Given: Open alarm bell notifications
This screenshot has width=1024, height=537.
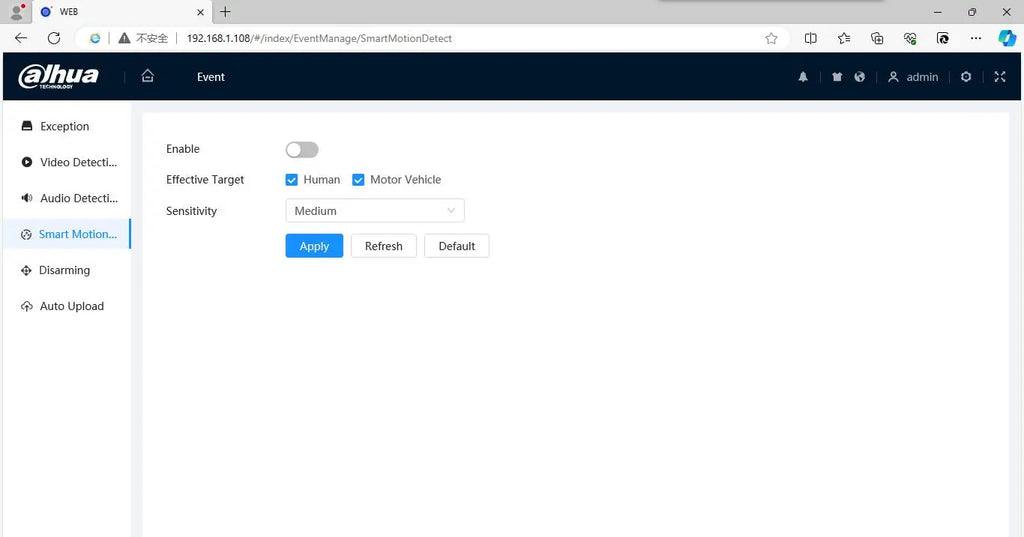Looking at the screenshot, I should pos(803,76).
